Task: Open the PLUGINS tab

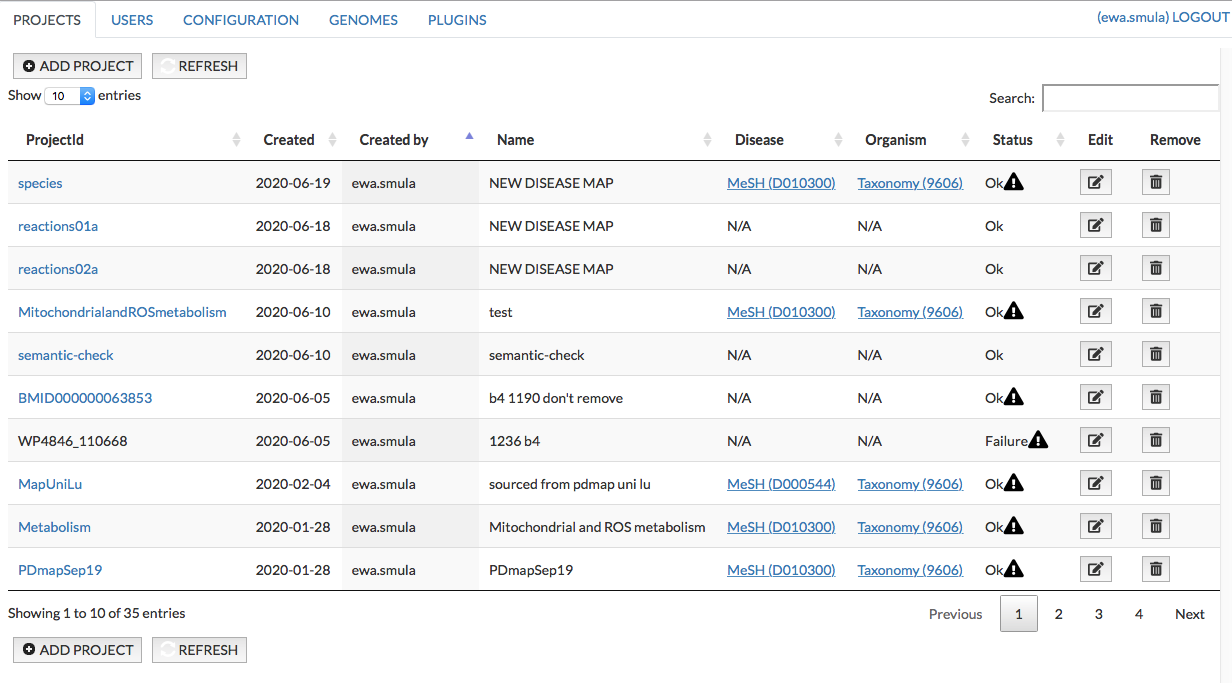Action: coord(457,20)
